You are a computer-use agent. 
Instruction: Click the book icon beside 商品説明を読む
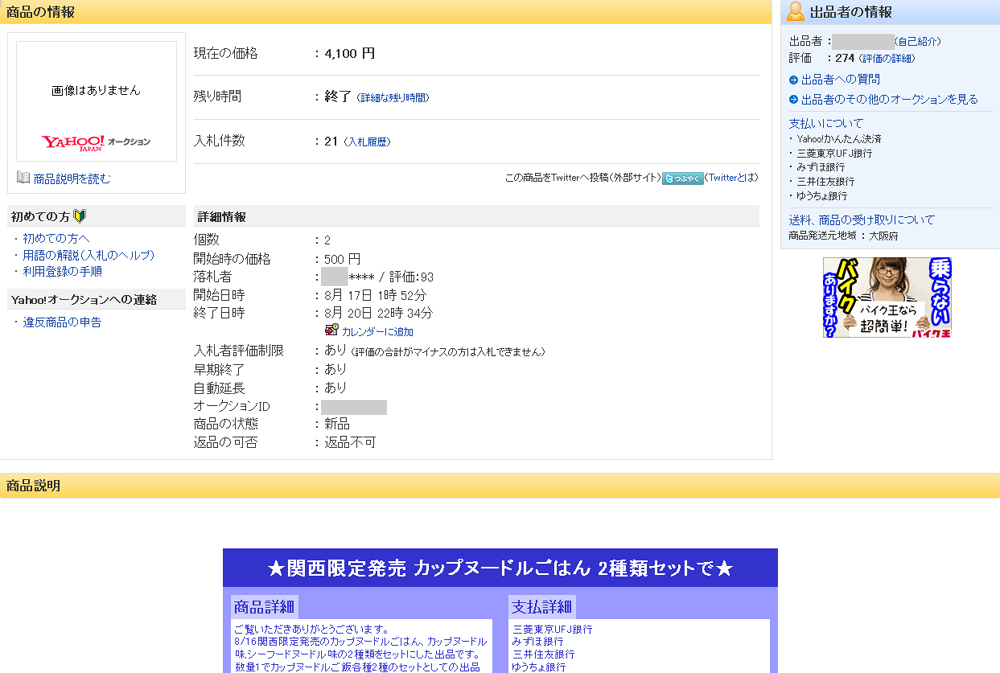(x=24, y=177)
